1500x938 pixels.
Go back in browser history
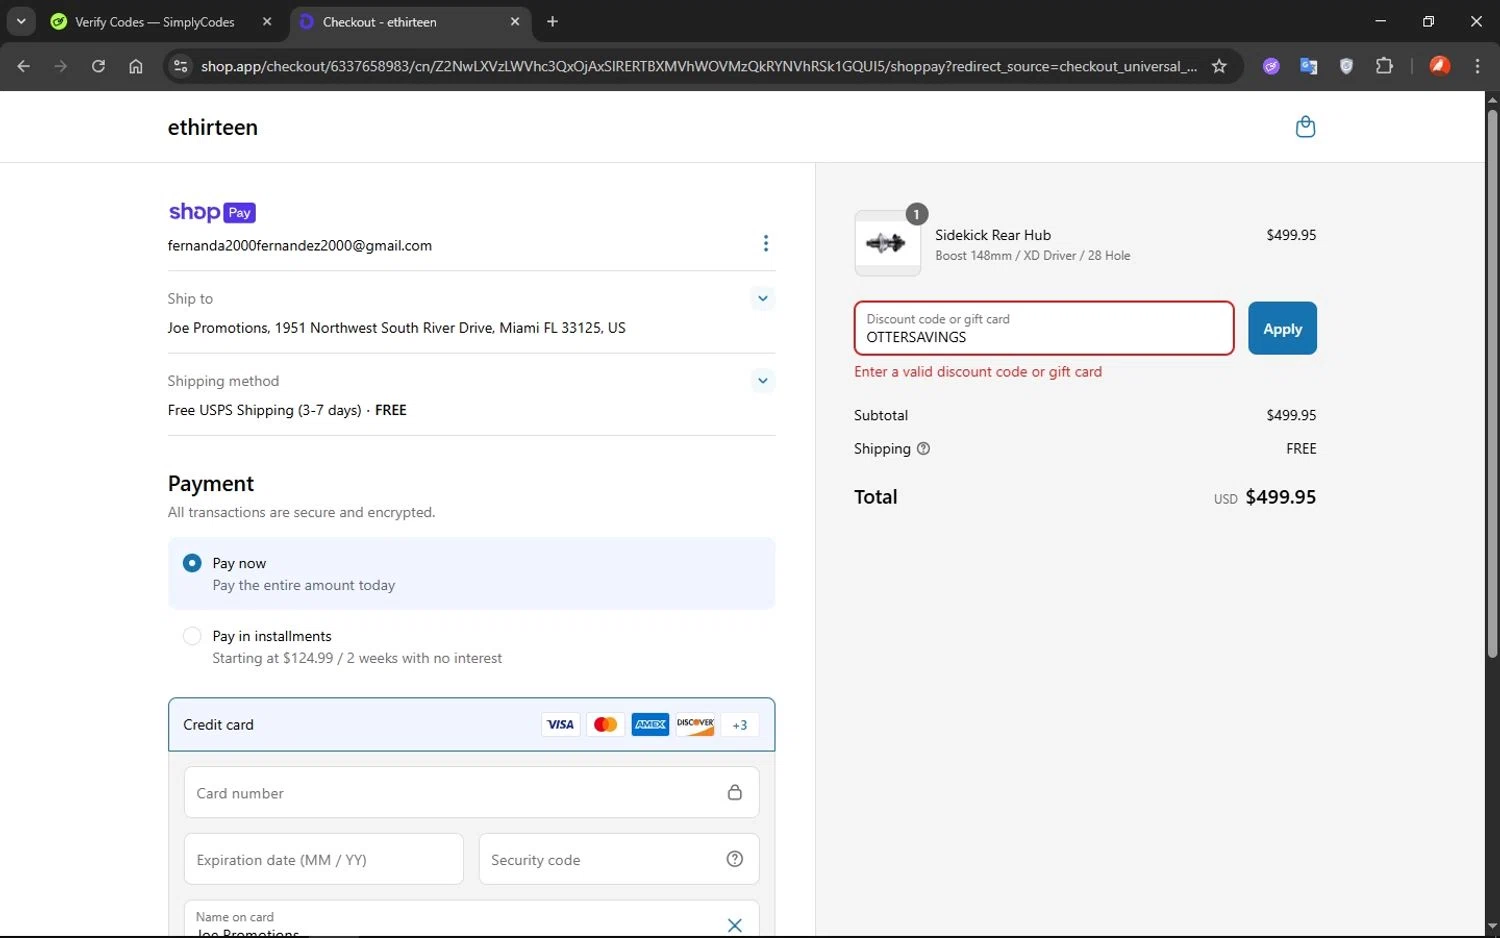pyautogui.click(x=23, y=66)
